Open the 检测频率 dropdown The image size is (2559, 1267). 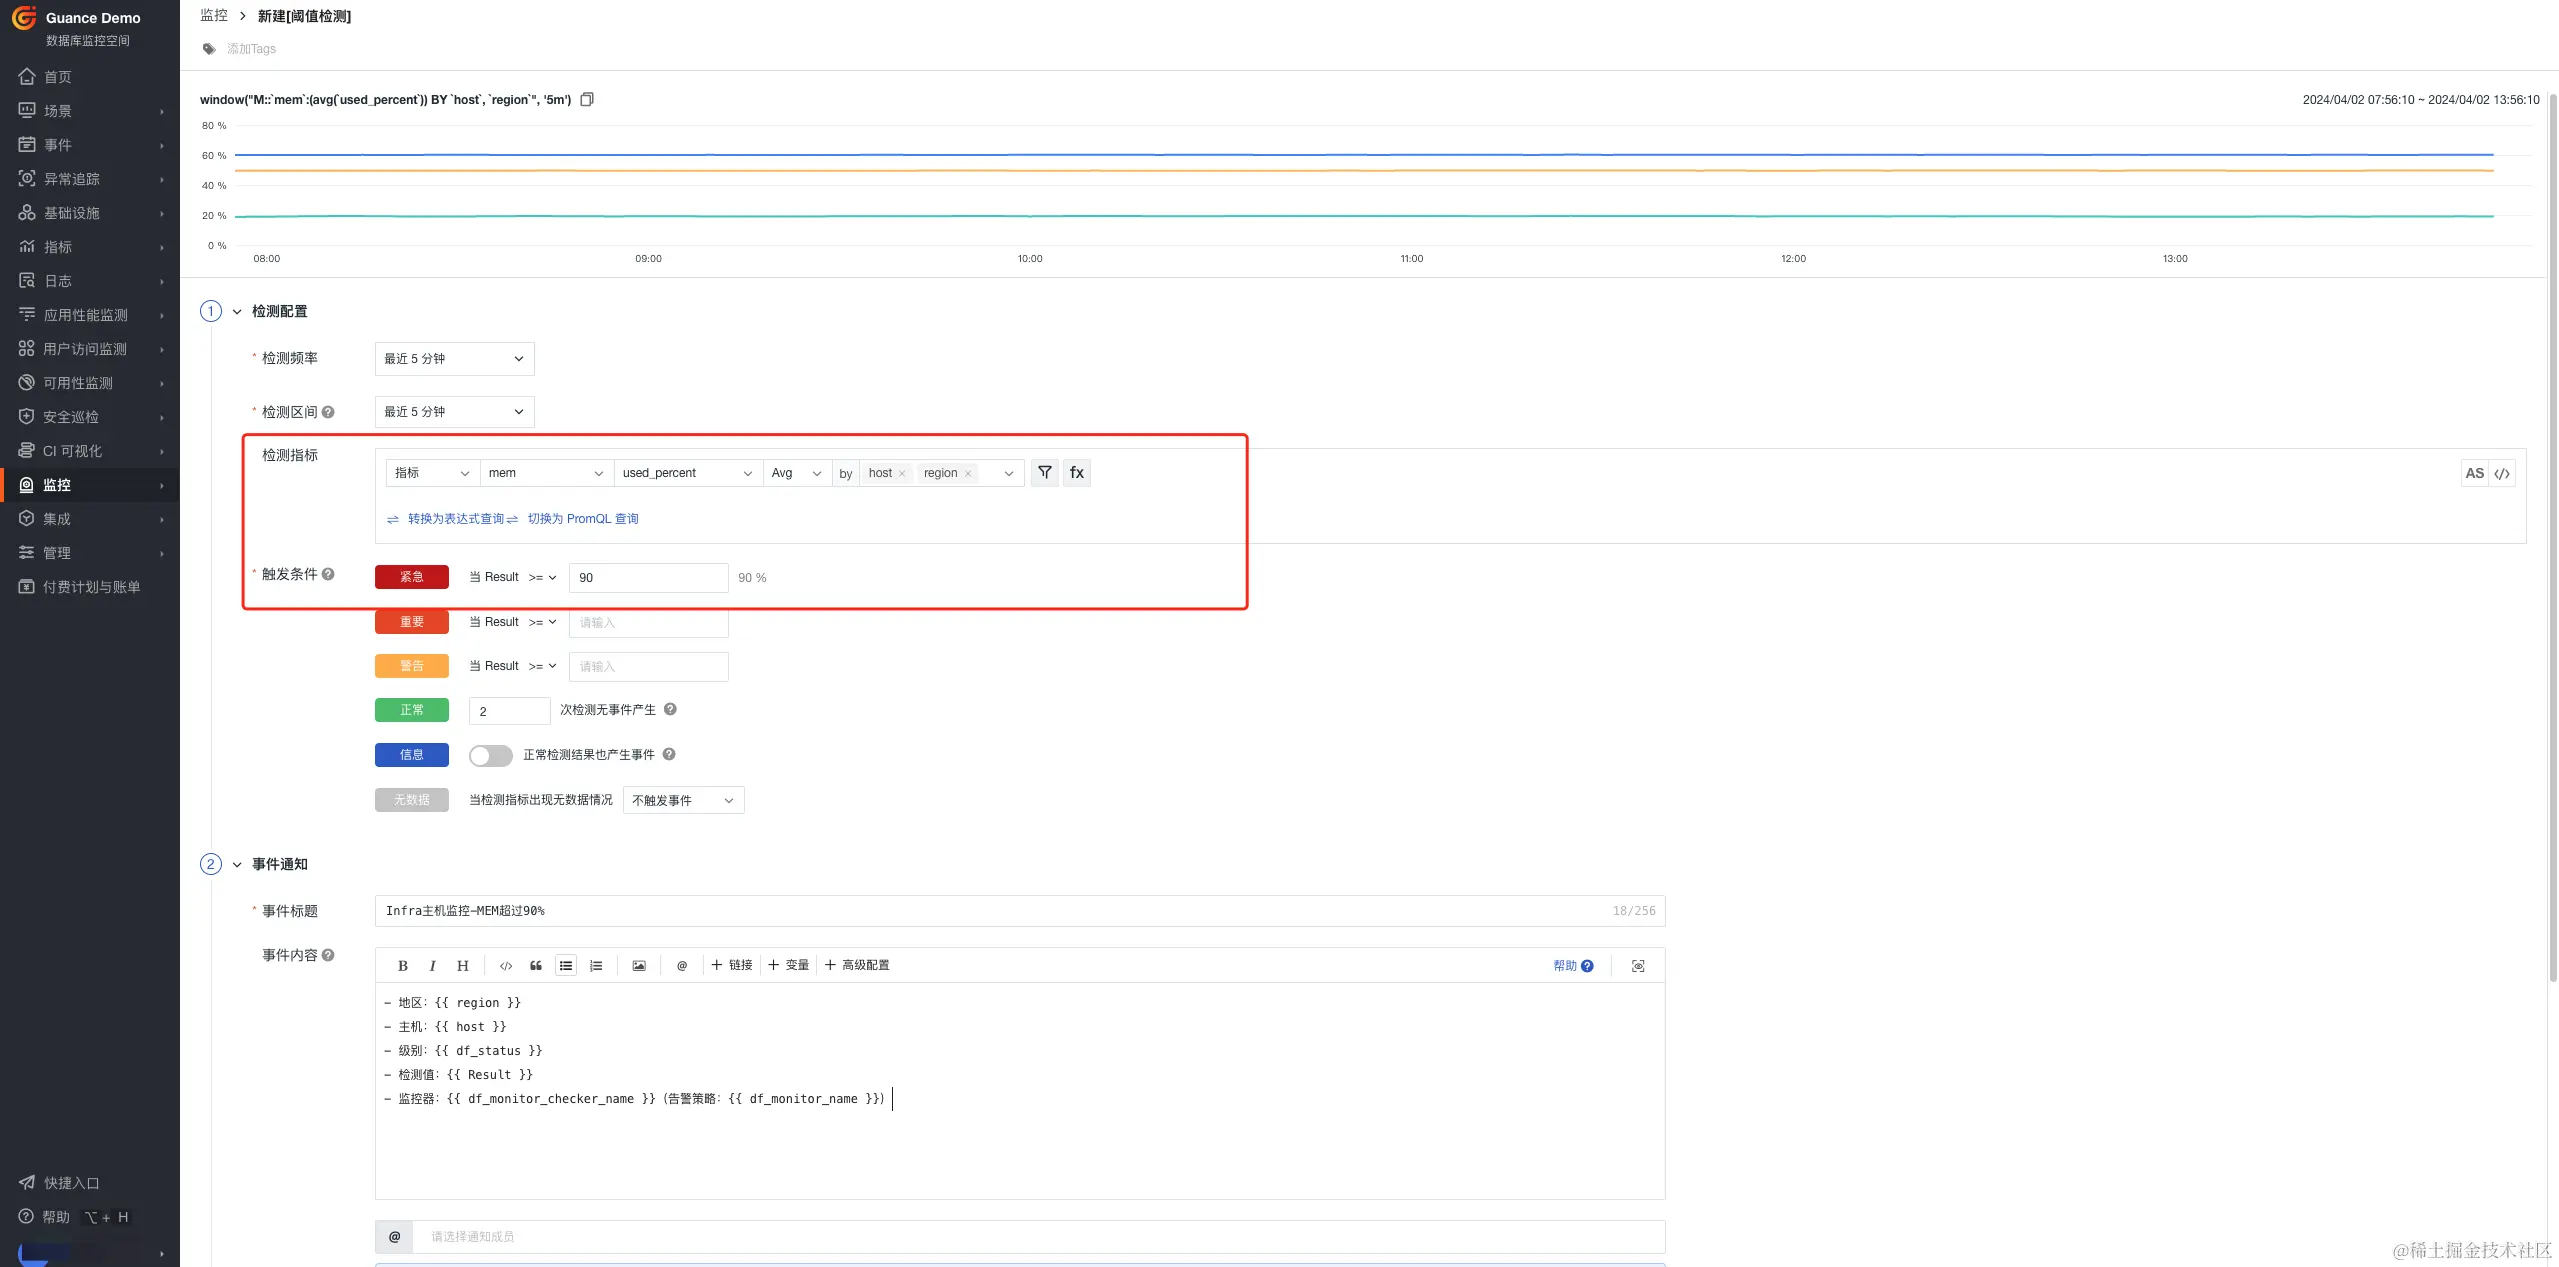click(454, 359)
